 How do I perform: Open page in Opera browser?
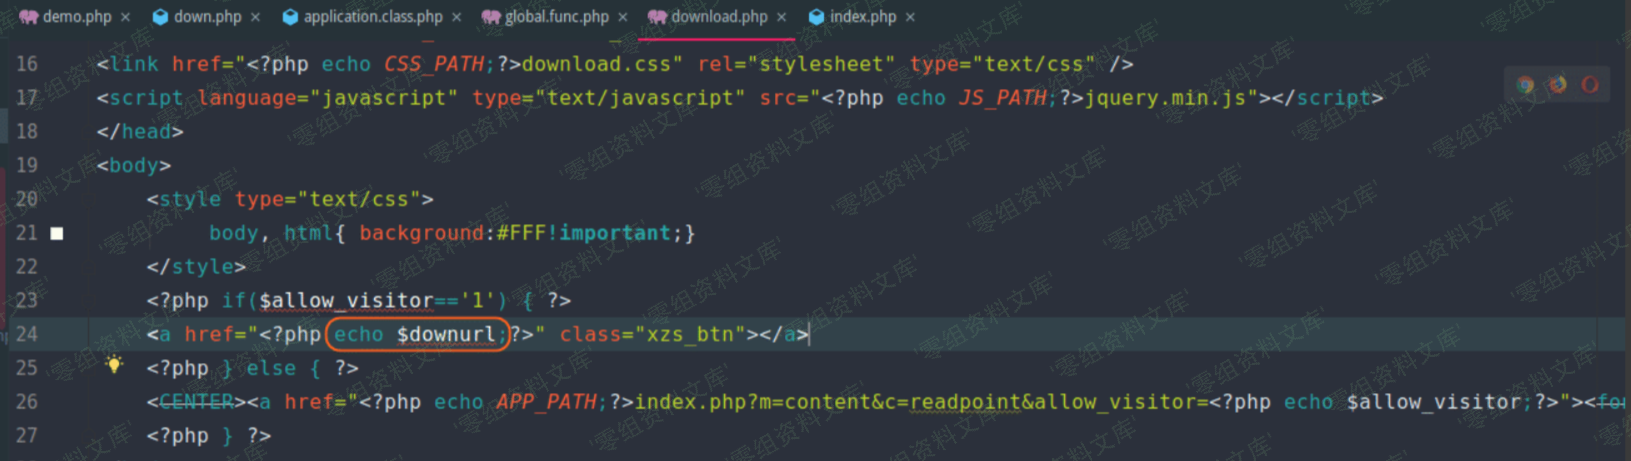1590,85
